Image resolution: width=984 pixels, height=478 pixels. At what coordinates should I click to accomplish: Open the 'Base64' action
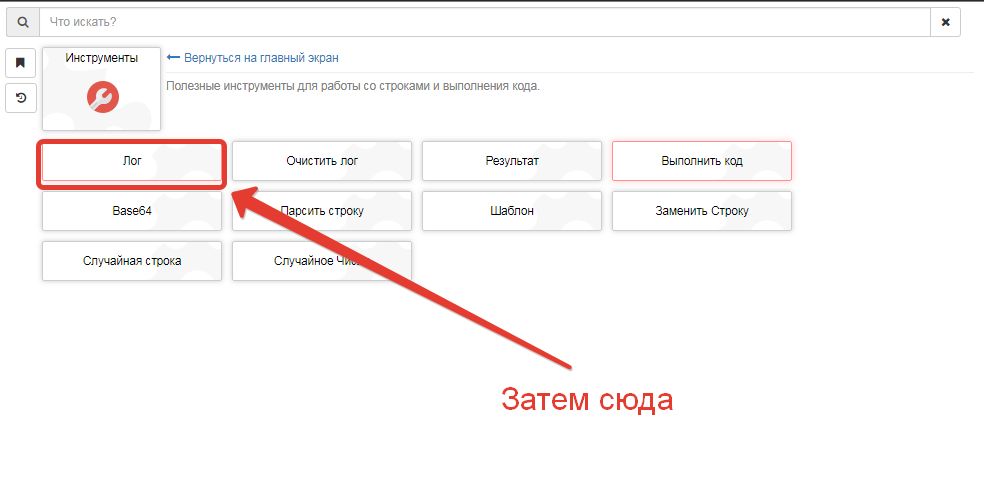(x=132, y=211)
